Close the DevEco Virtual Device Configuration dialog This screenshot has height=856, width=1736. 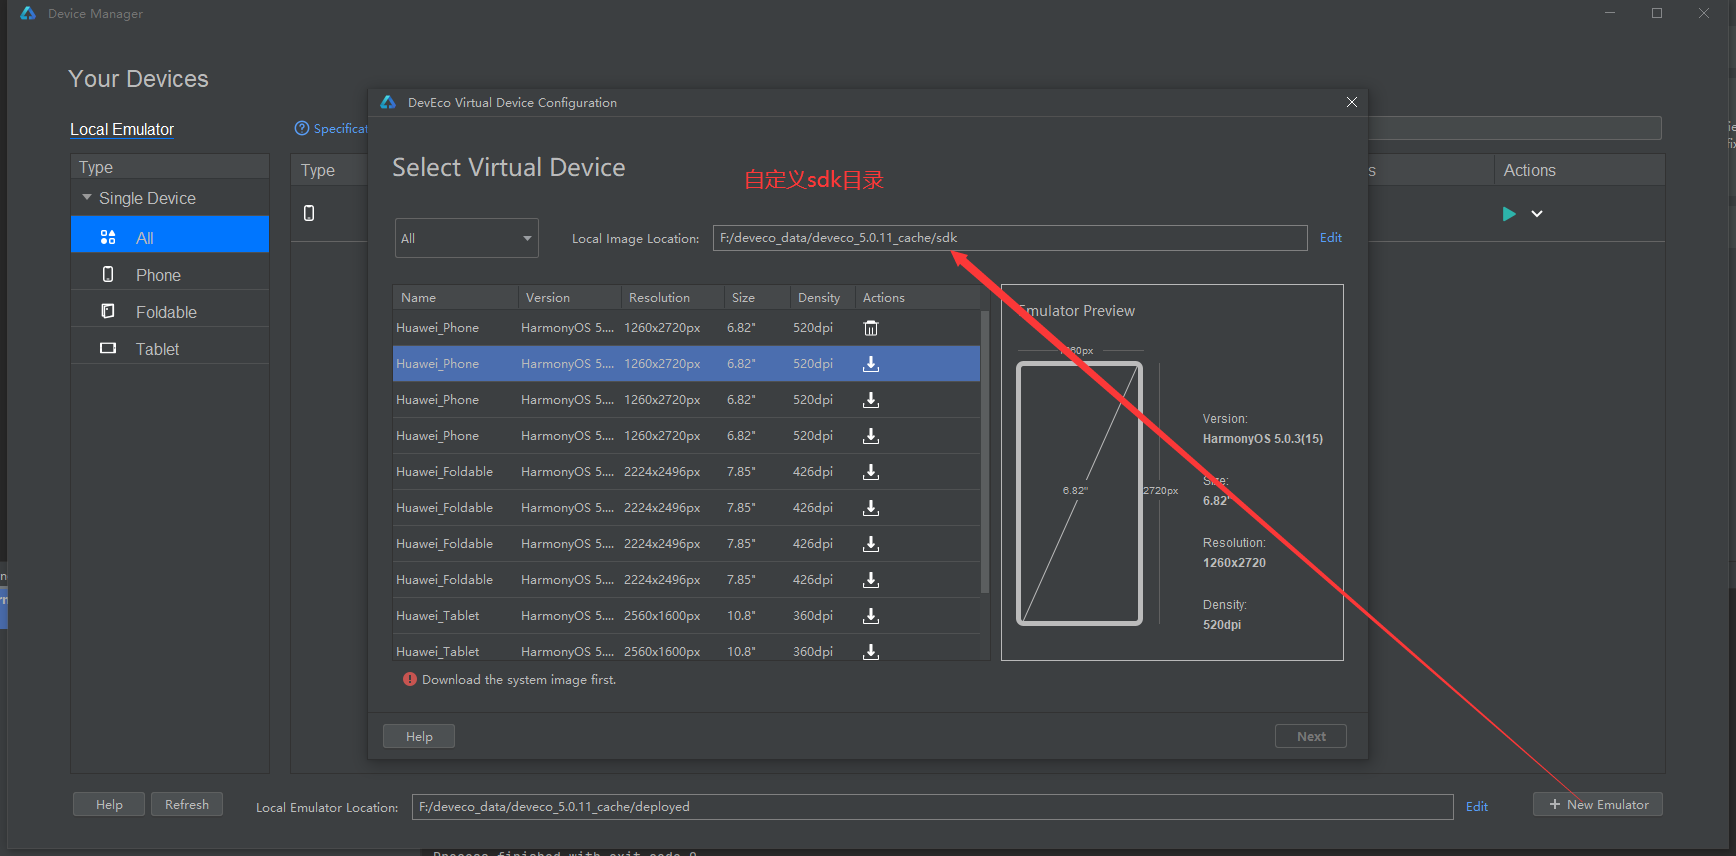pos(1352,102)
